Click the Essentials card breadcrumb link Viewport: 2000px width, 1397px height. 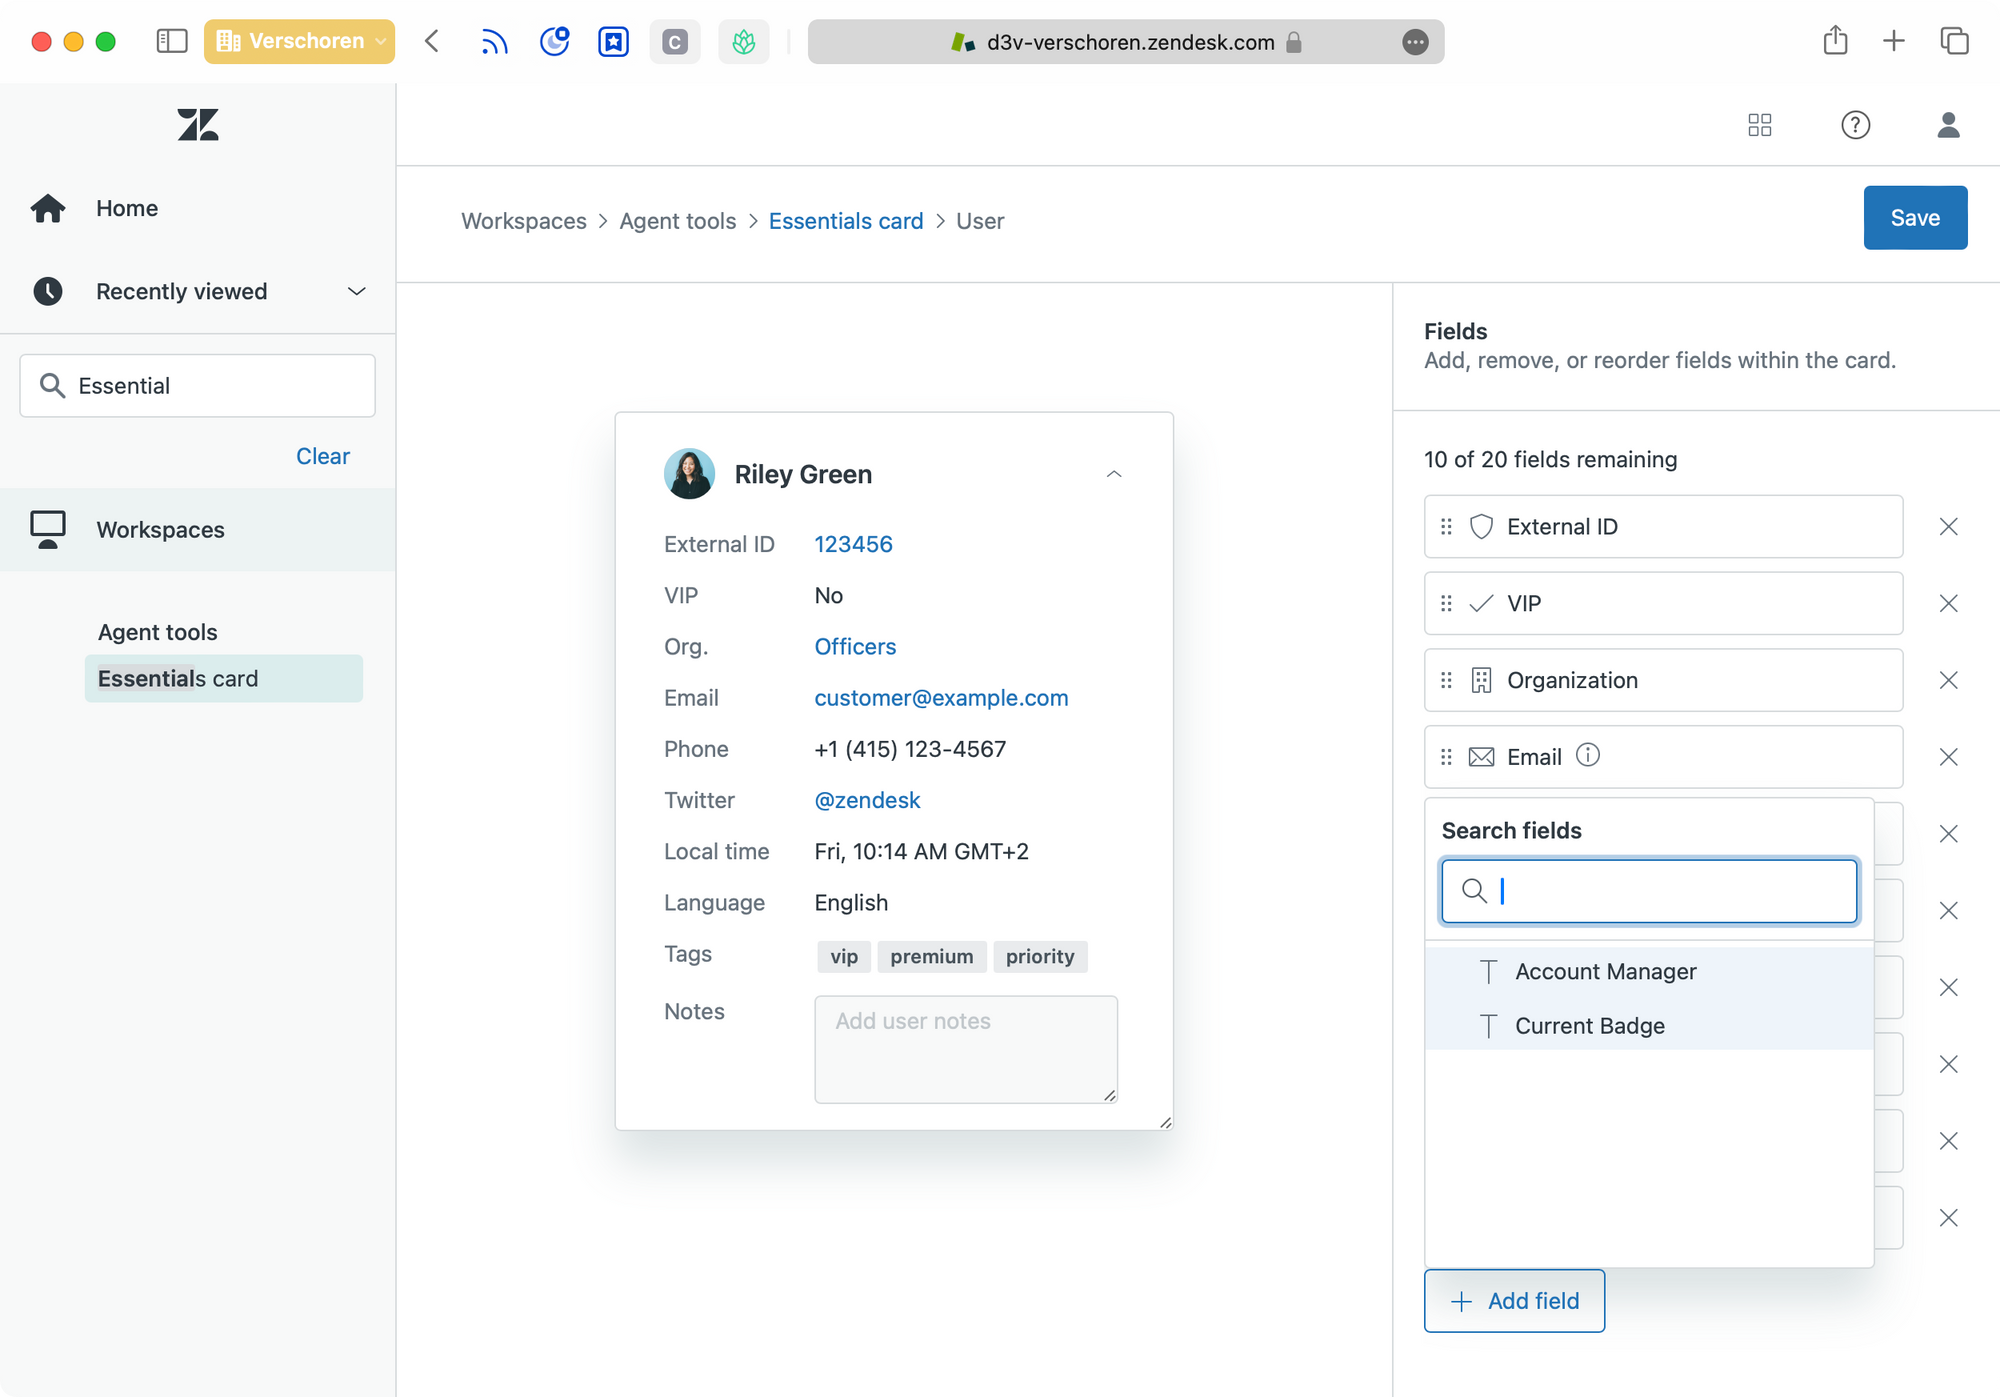(x=845, y=221)
